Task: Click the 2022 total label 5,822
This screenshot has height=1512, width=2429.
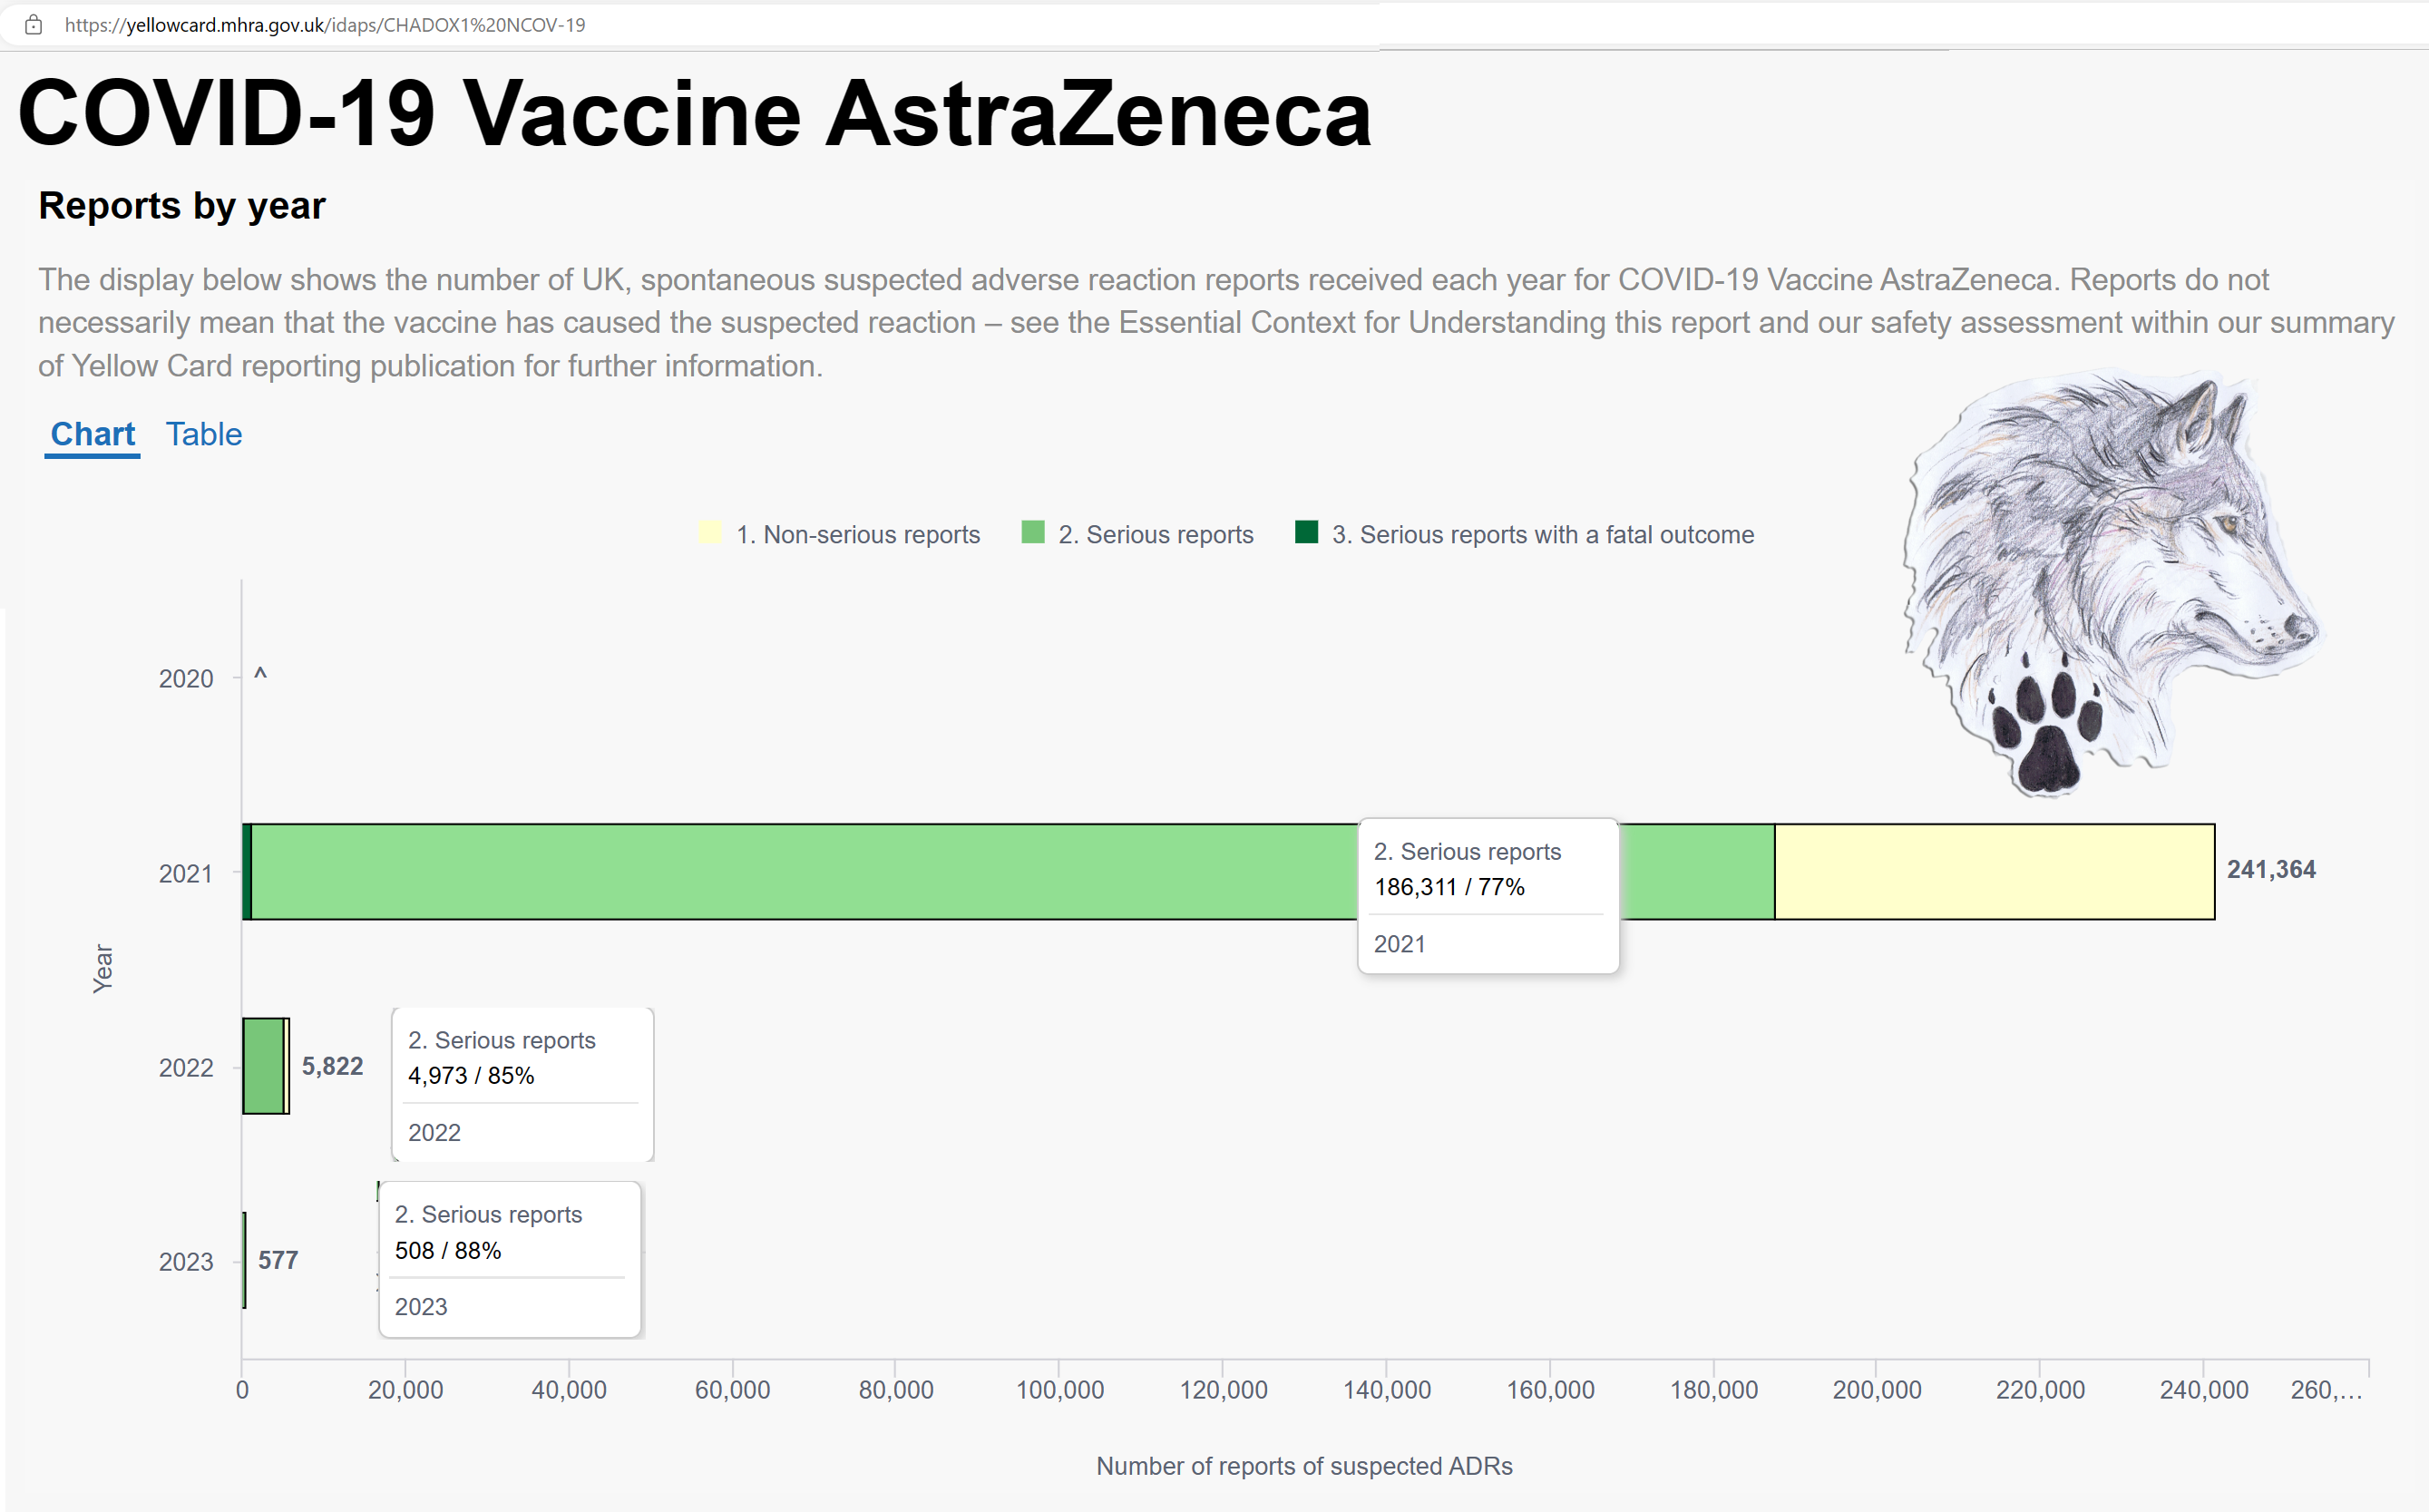Action: point(333,1066)
